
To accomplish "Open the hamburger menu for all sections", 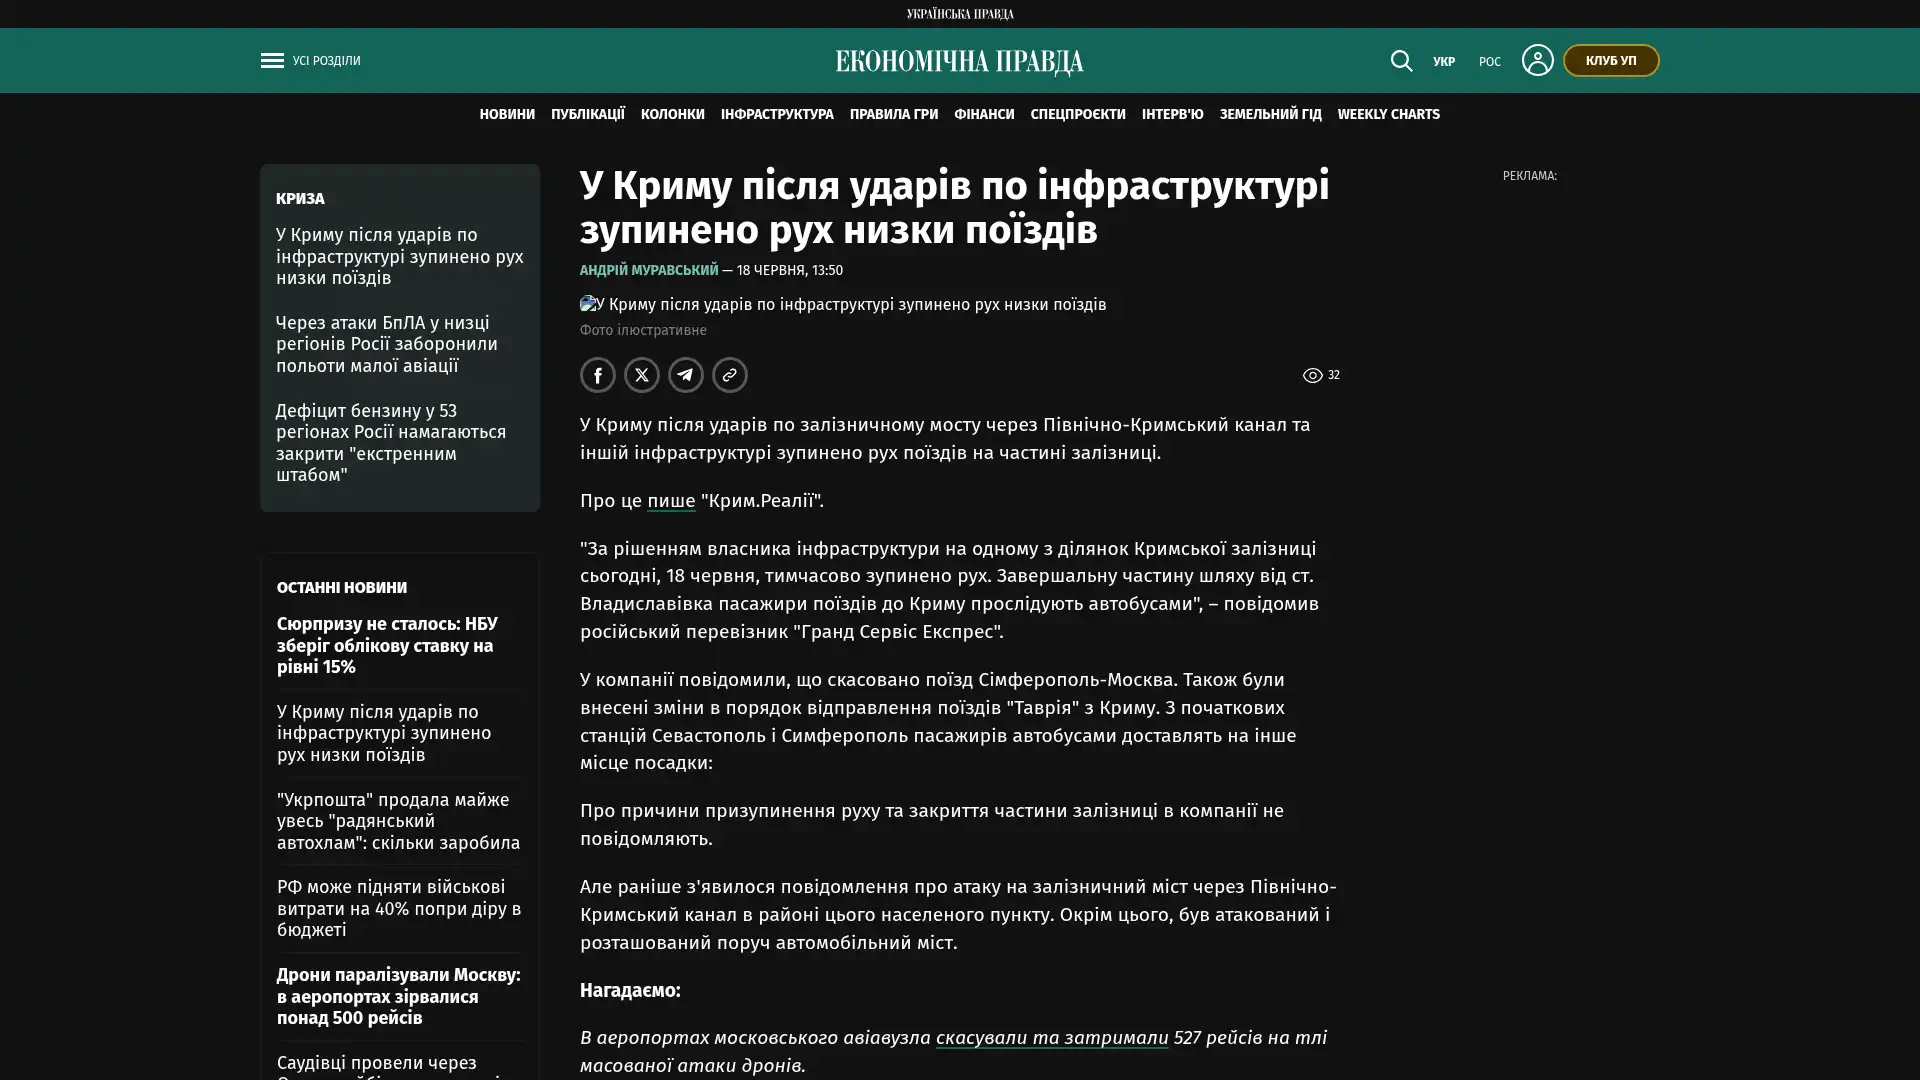I will (x=272, y=61).
